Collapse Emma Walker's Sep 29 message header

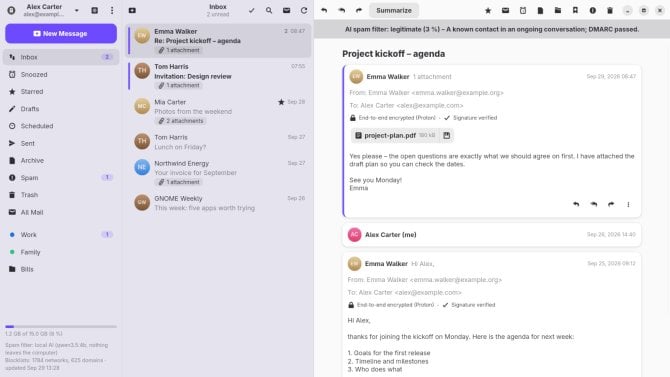coord(492,77)
